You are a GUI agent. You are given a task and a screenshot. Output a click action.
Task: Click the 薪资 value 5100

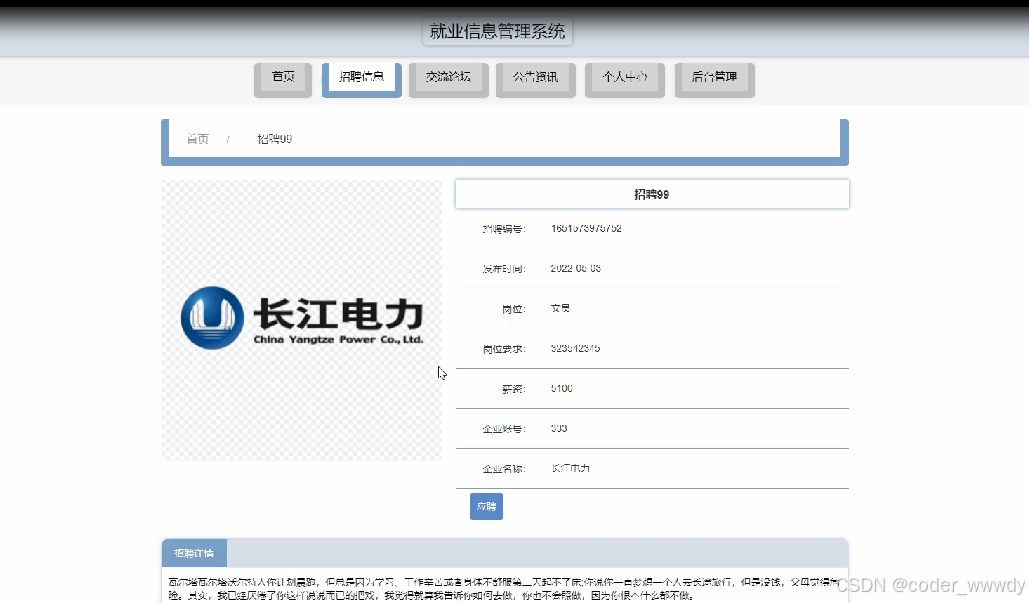tap(562, 388)
